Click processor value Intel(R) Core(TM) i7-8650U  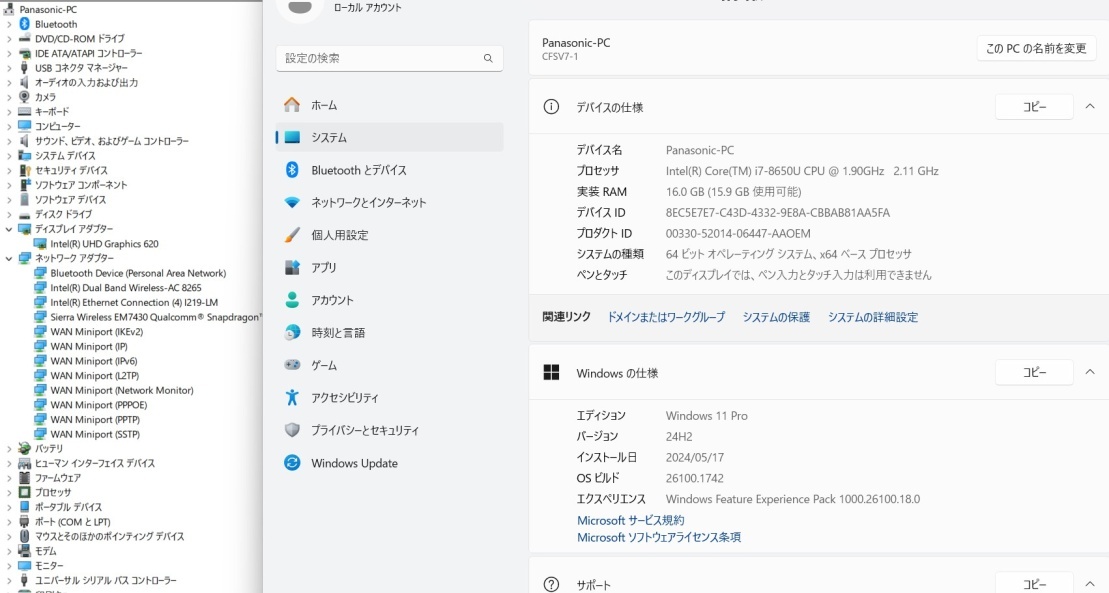coord(802,171)
